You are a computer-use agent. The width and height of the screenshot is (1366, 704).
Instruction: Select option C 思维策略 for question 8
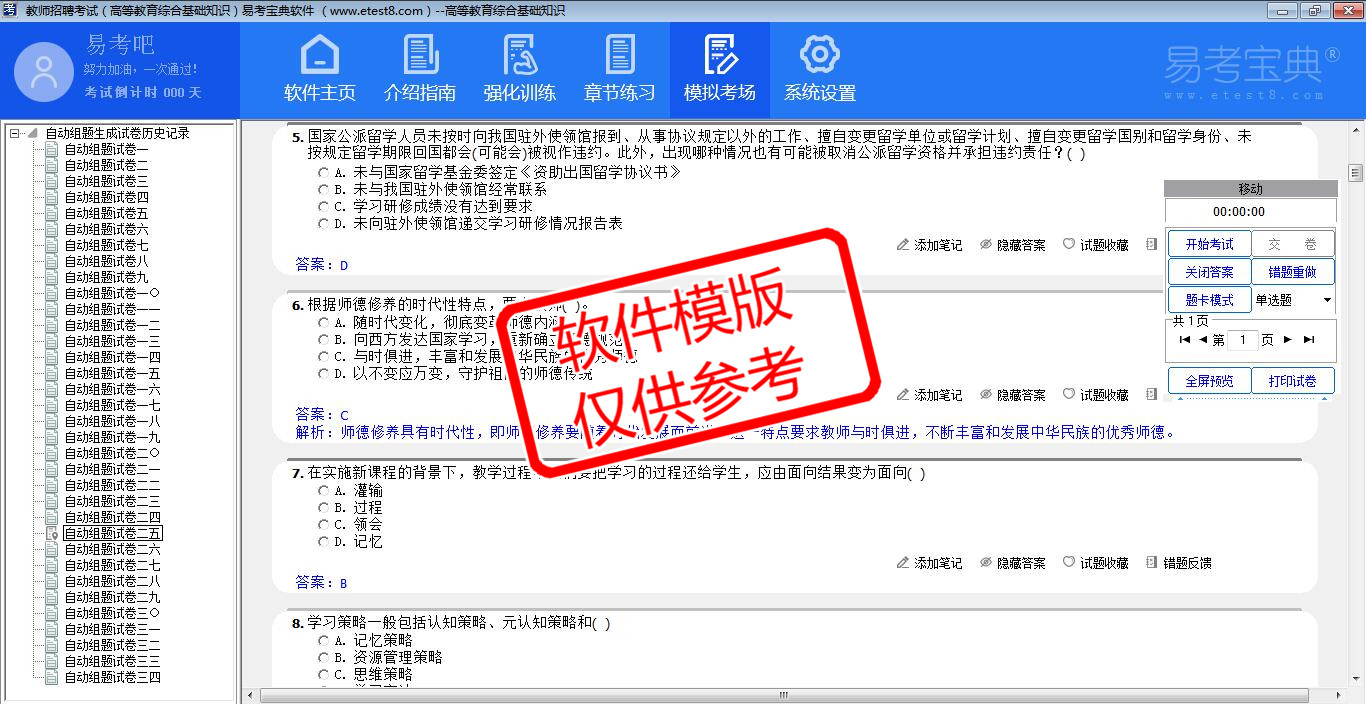pyautogui.click(x=323, y=674)
